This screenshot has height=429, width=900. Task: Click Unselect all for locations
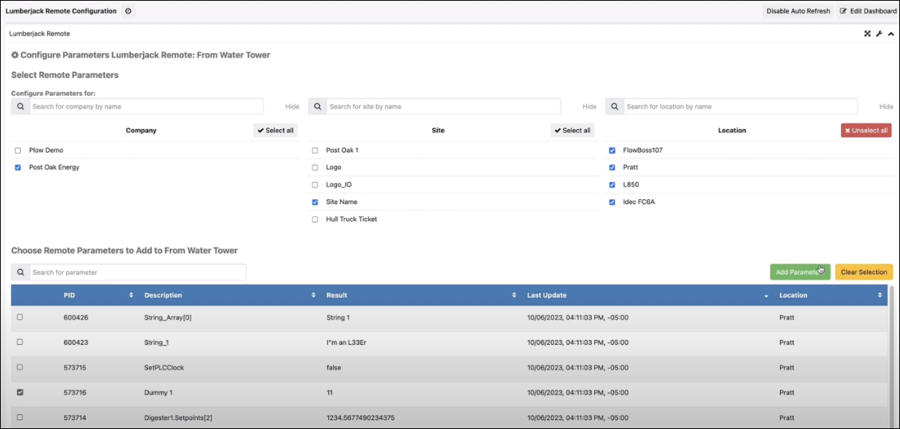866,130
